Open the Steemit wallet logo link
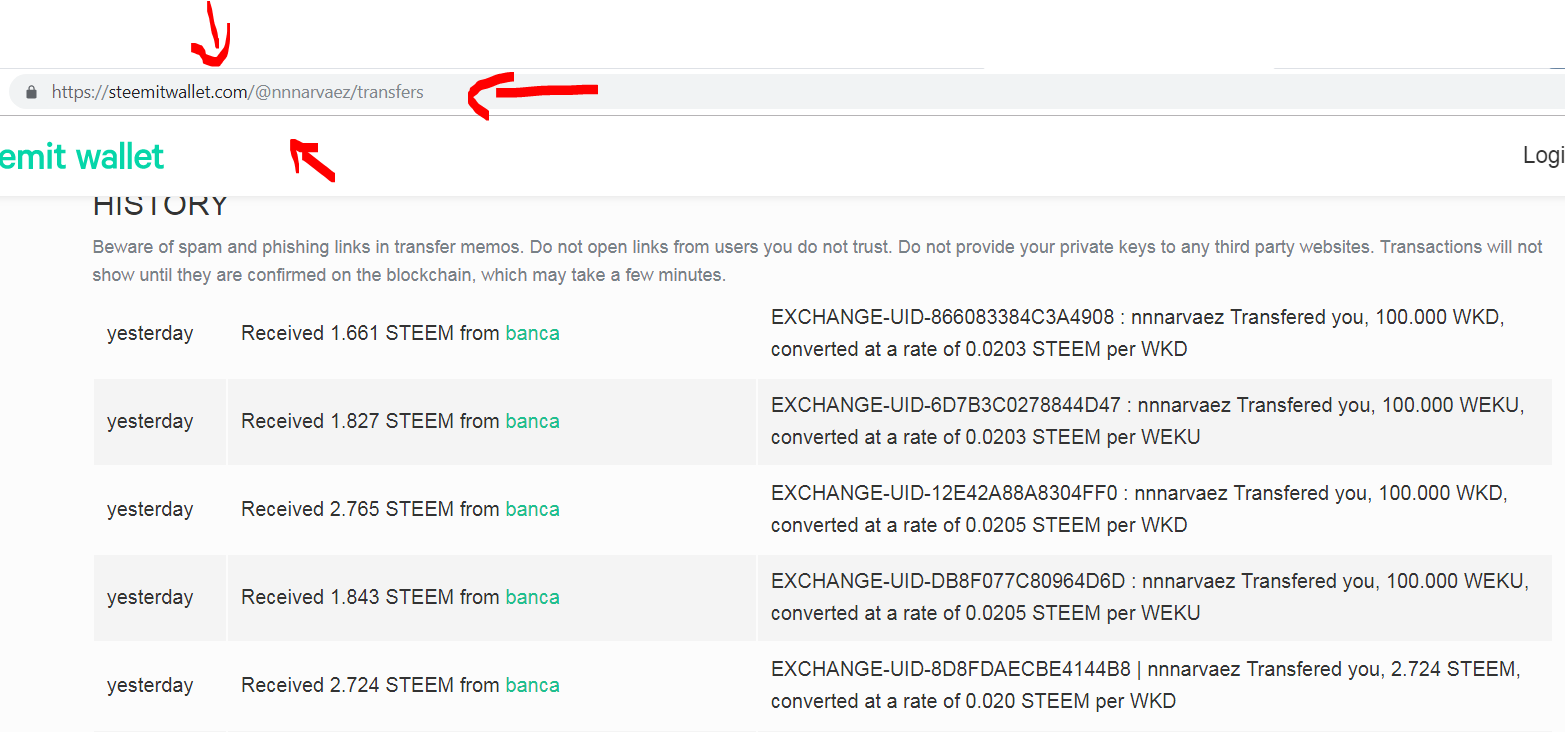The image size is (1565, 732). pos(82,156)
